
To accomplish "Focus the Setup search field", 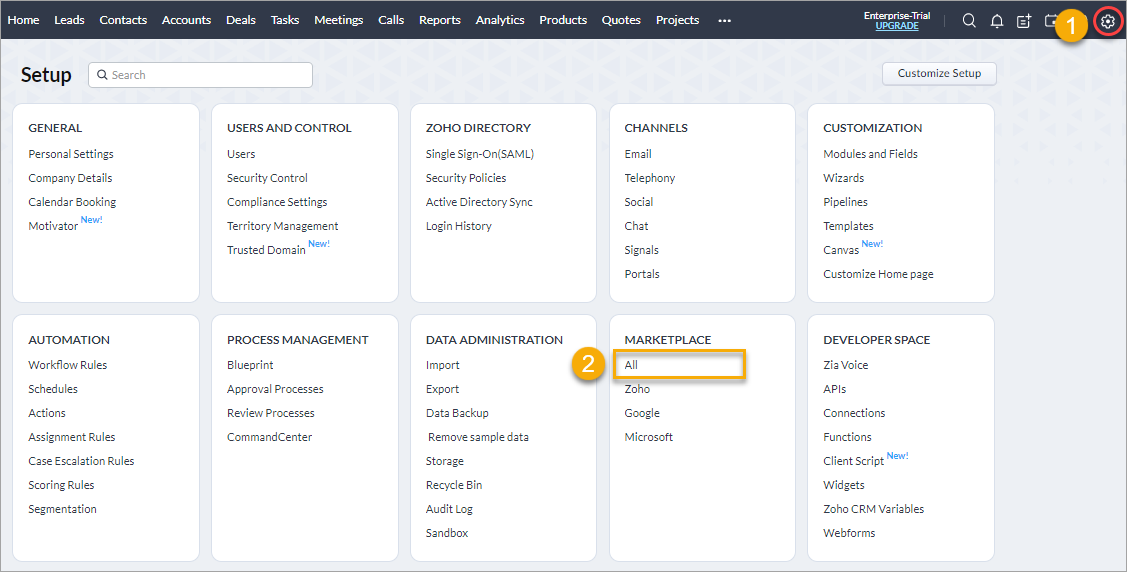I will point(201,75).
